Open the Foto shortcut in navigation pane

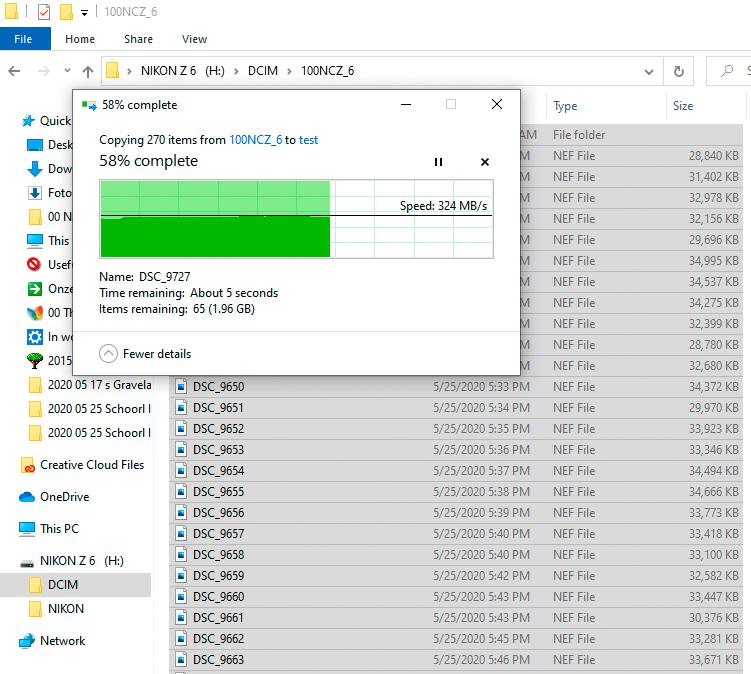click(50, 193)
